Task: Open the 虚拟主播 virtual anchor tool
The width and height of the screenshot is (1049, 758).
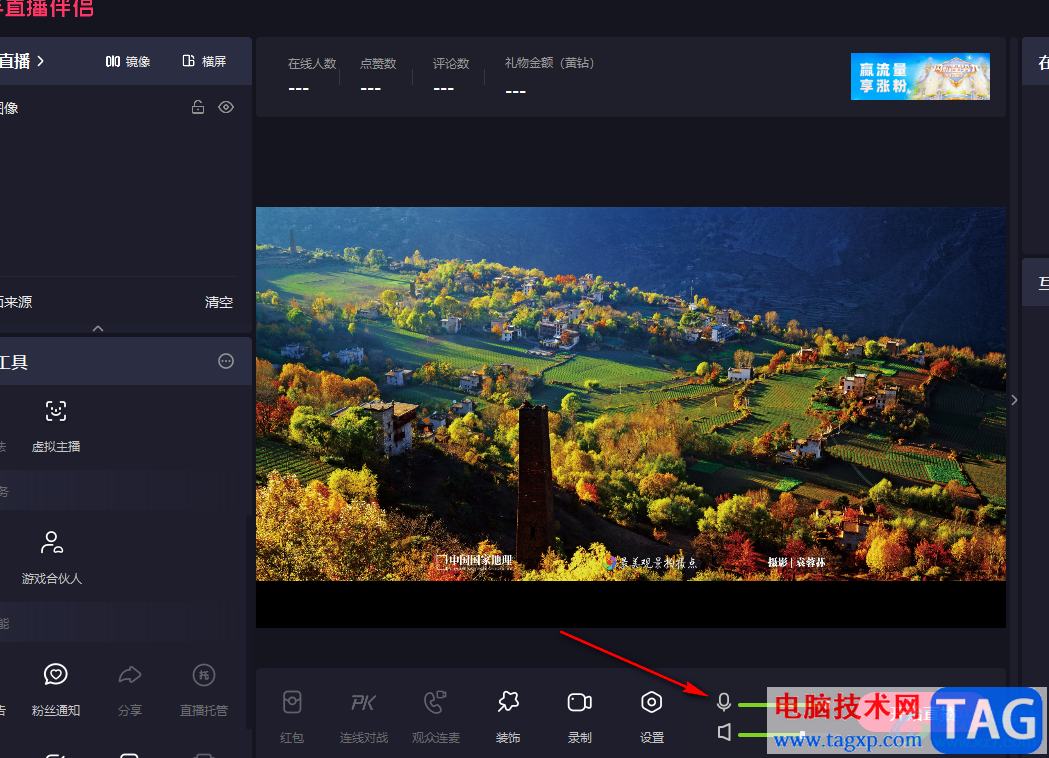Action: [56, 426]
